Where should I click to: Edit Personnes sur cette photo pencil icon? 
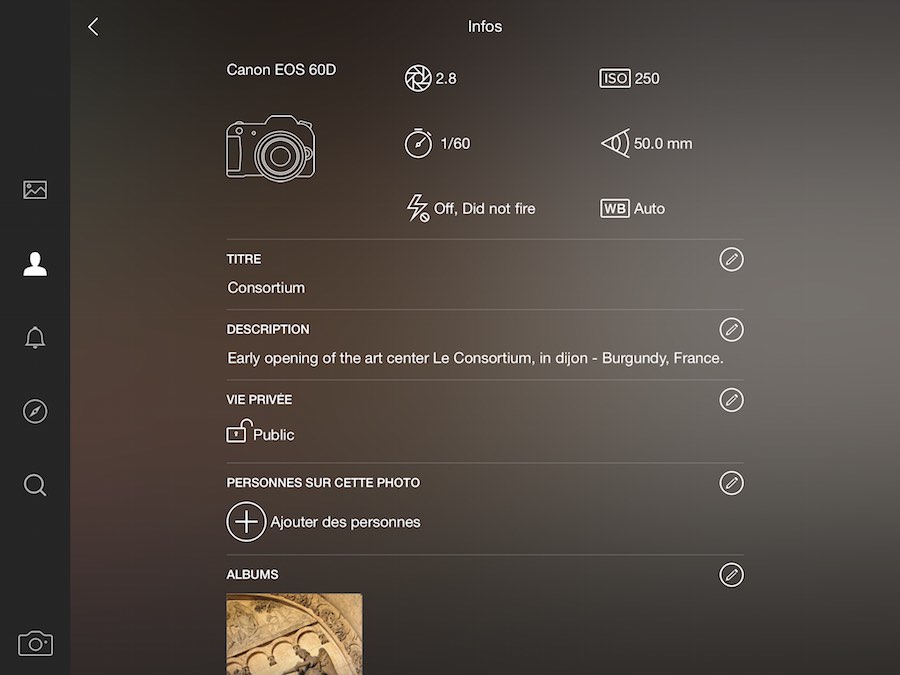731,483
